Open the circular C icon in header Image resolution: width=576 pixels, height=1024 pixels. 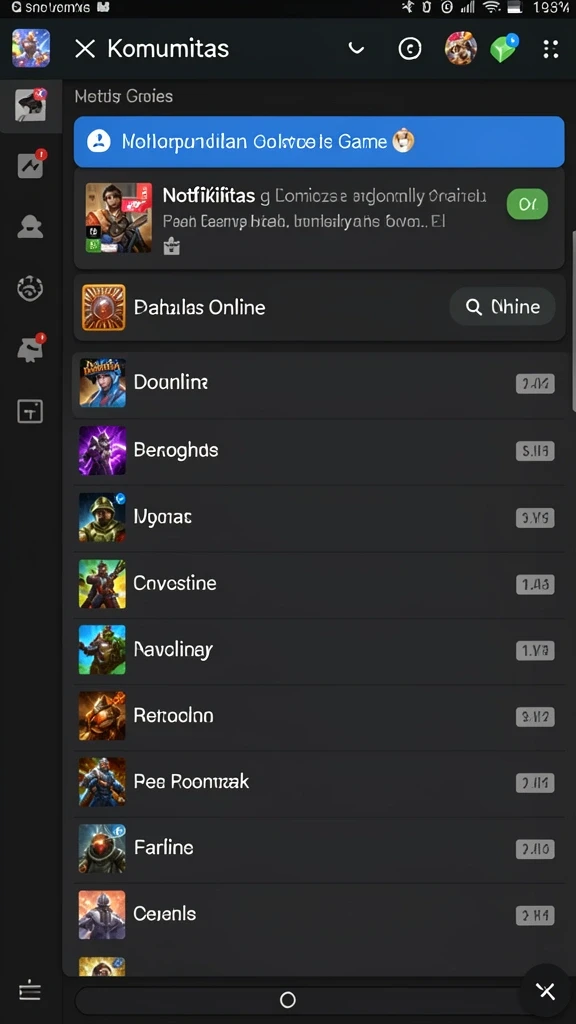[410, 48]
